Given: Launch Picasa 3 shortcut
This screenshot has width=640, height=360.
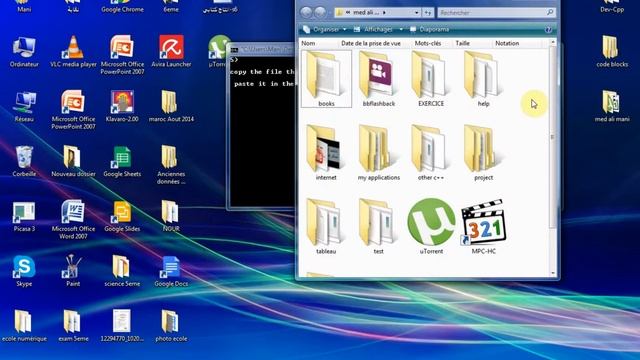Looking at the screenshot, I should (x=24, y=216).
